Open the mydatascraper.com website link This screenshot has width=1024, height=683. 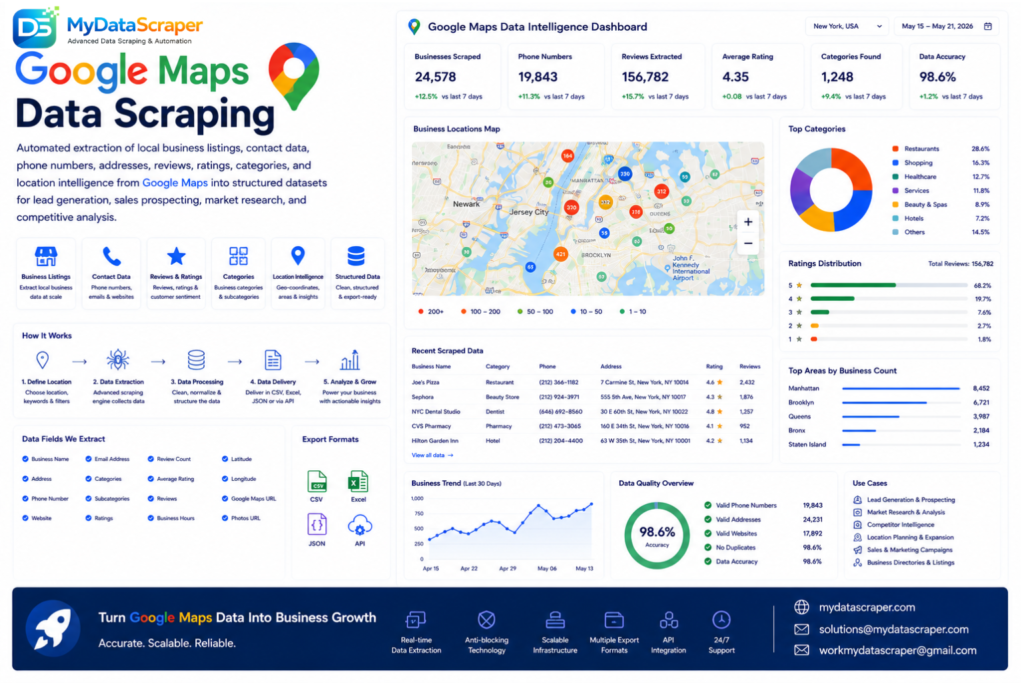pyautogui.click(x=867, y=607)
